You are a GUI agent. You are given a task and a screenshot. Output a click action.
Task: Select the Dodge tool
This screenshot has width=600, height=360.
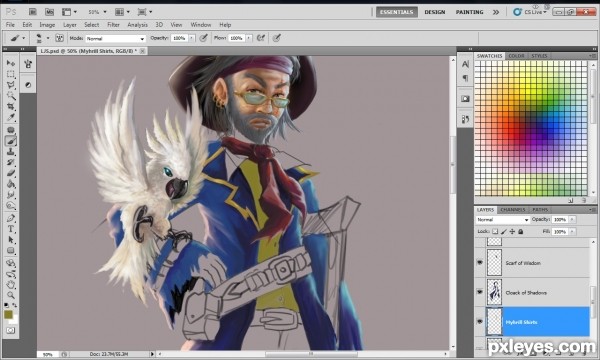[11, 206]
